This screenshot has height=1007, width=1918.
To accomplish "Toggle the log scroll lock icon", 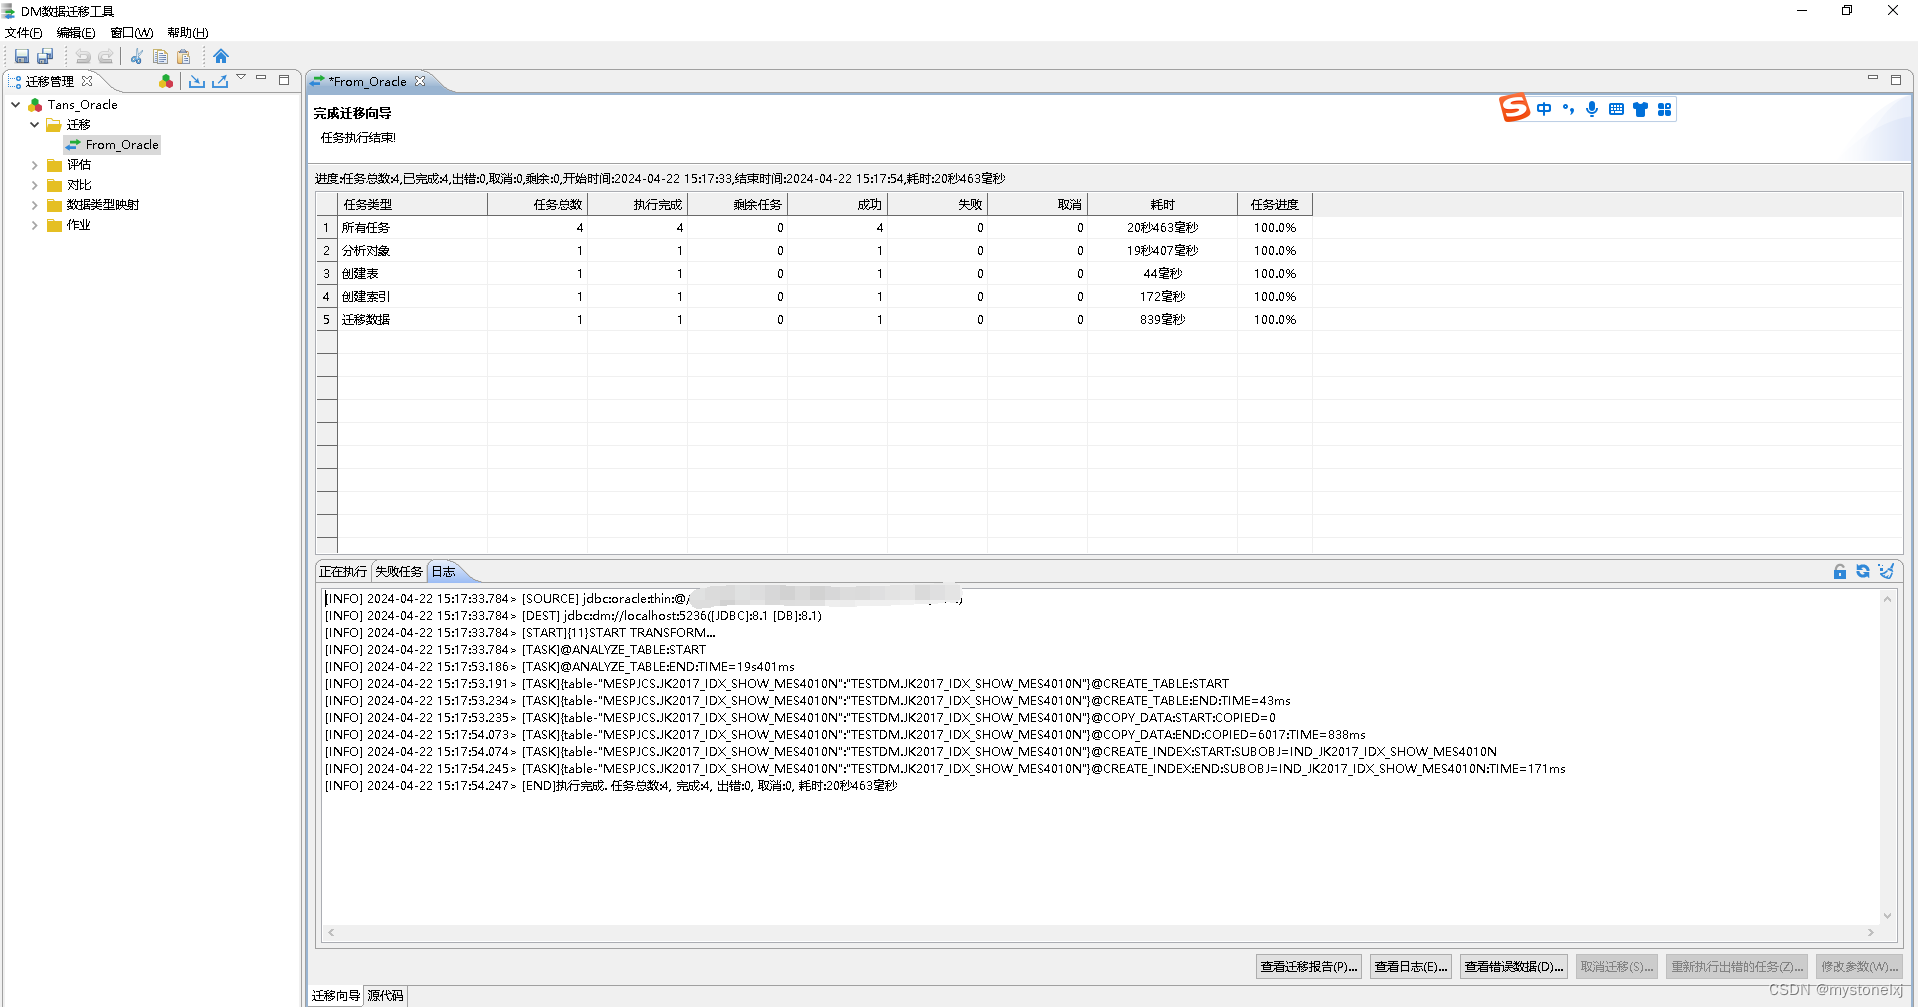I will 1840,571.
